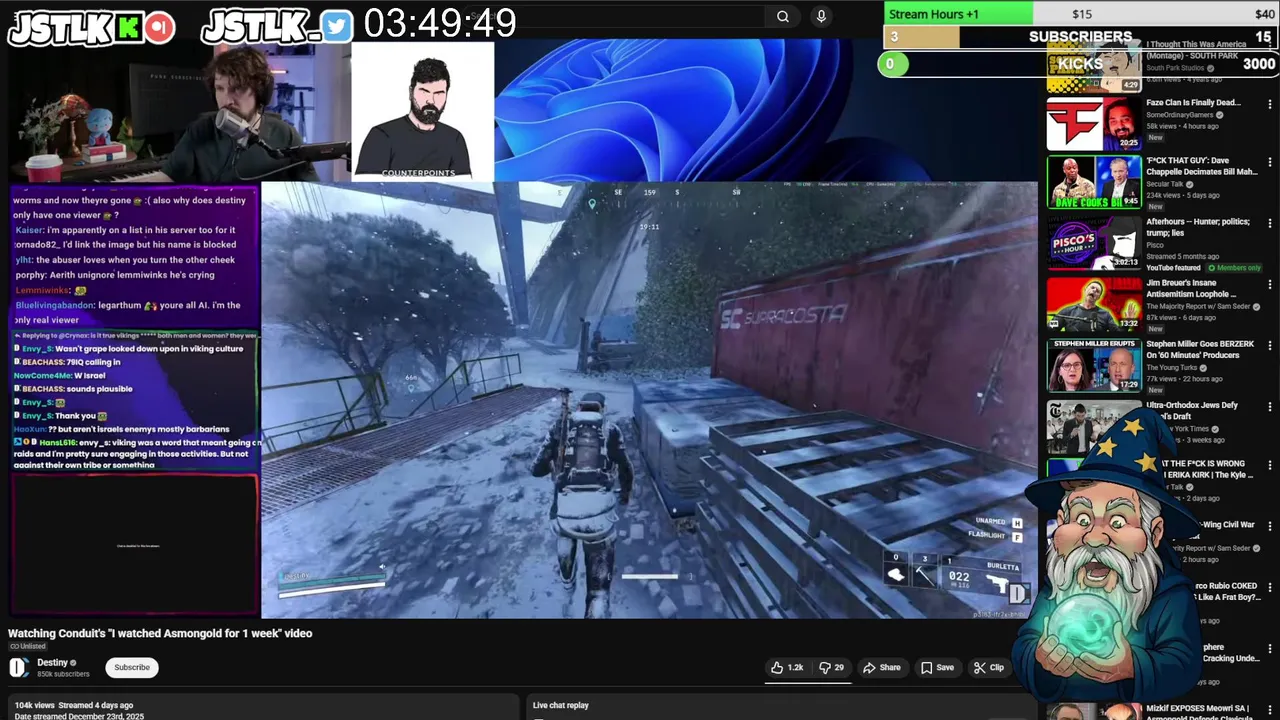
Task: Click the Unlisted label under the title
Action: pyautogui.click(x=27, y=646)
